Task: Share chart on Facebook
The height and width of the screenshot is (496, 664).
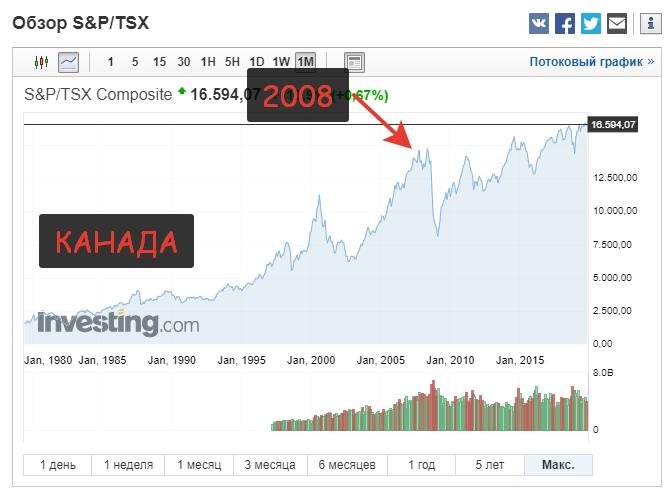Action: 565,23
